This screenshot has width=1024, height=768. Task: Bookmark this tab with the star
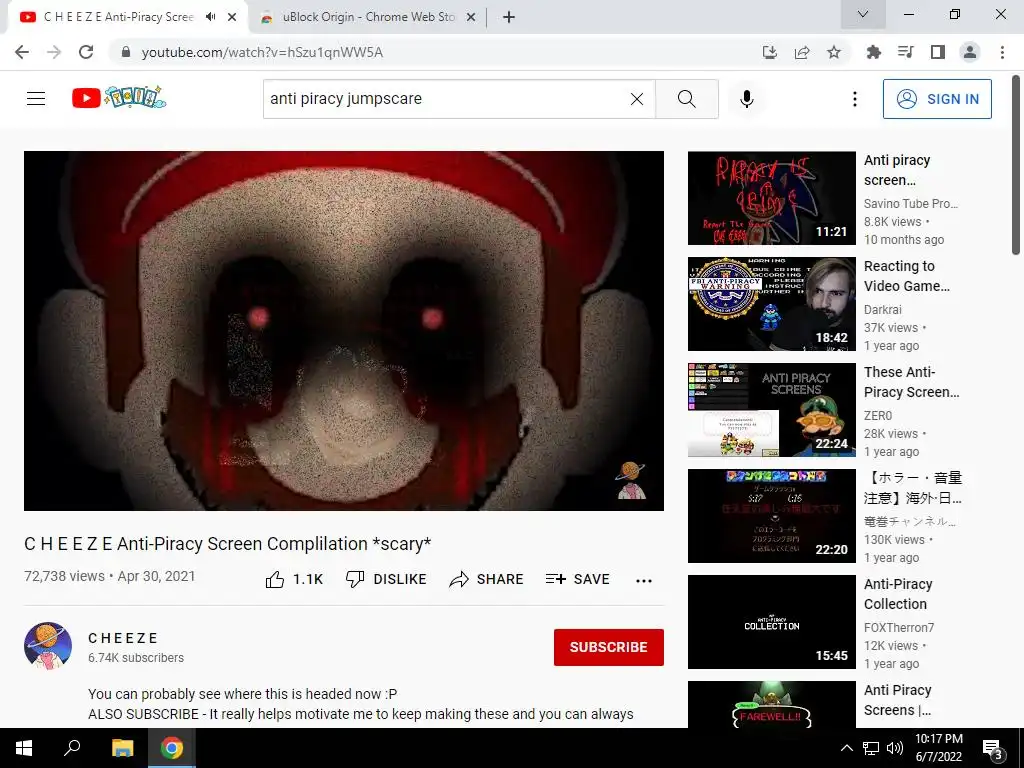pos(834,52)
